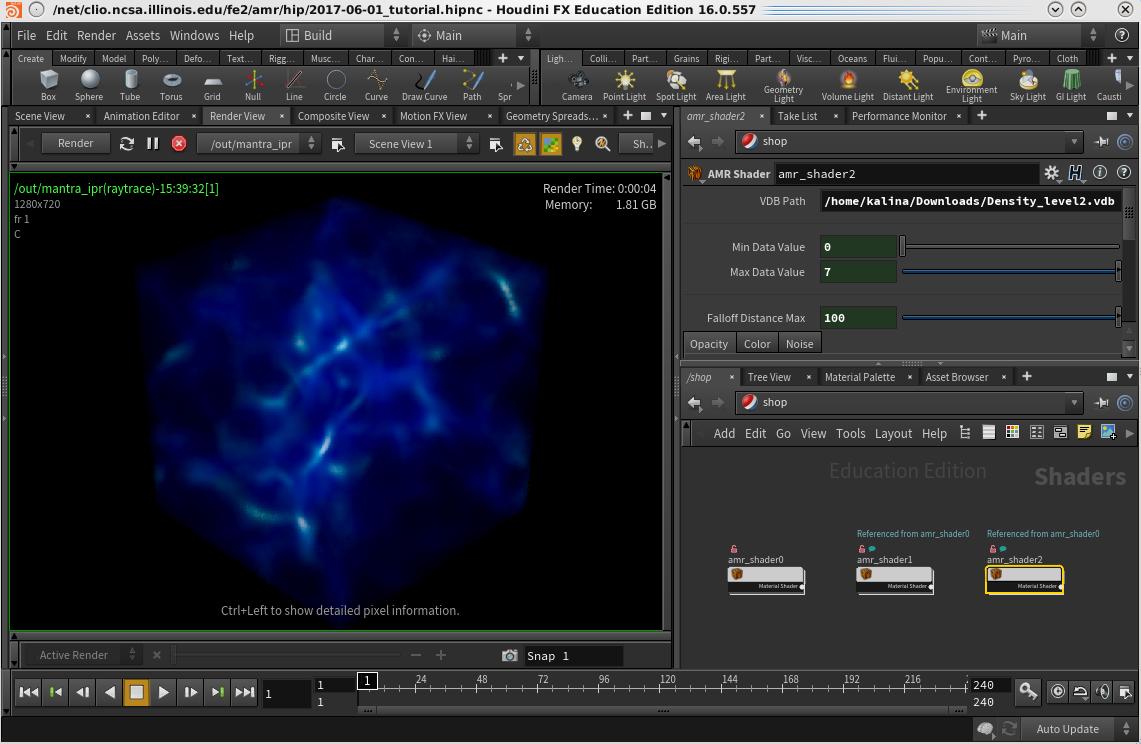Switch to the Composite View tab
The height and width of the screenshot is (744, 1141).
click(333, 116)
